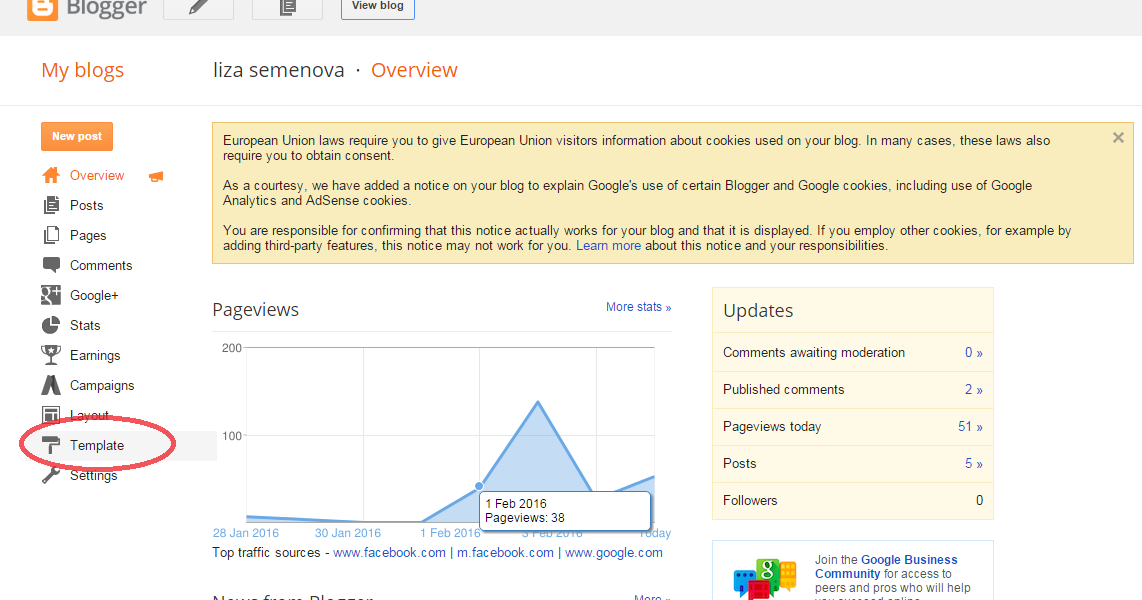1142x600 pixels.
Task: Open Earnings in the sidebar
Action: point(95,355)
